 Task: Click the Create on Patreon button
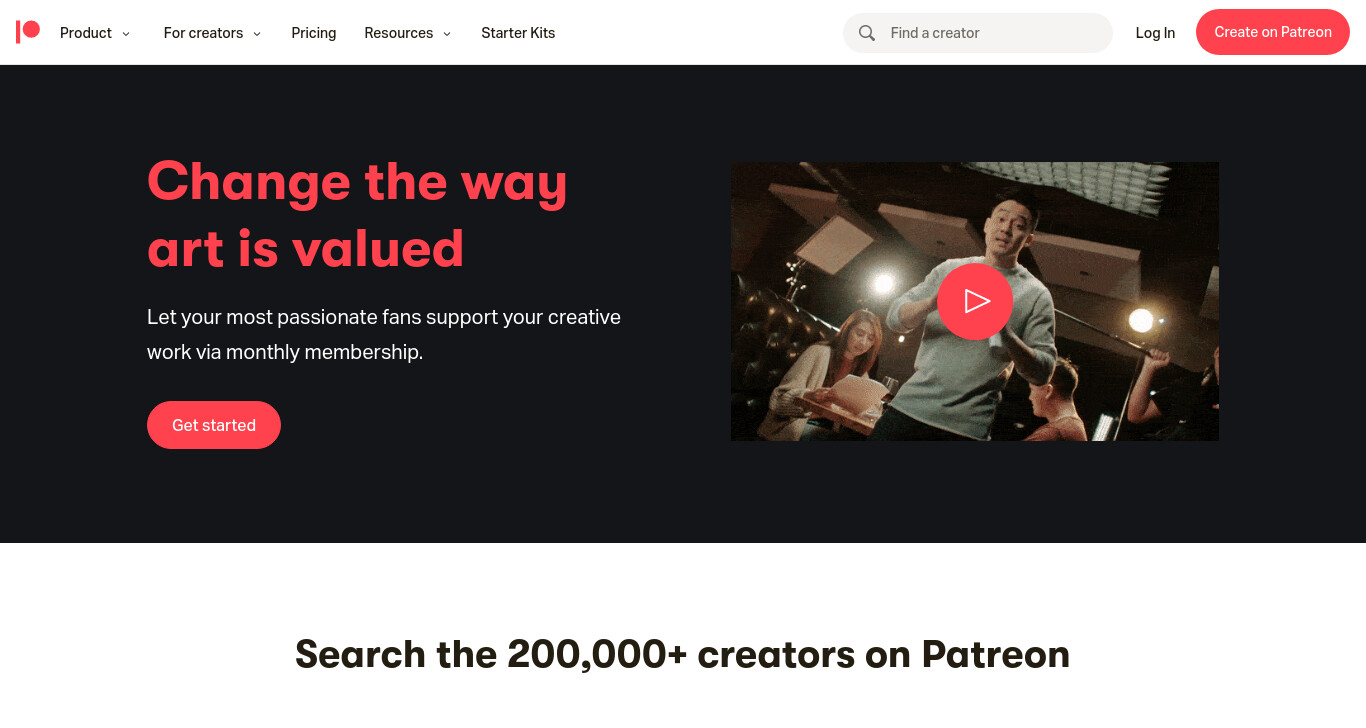(1273, 32)
